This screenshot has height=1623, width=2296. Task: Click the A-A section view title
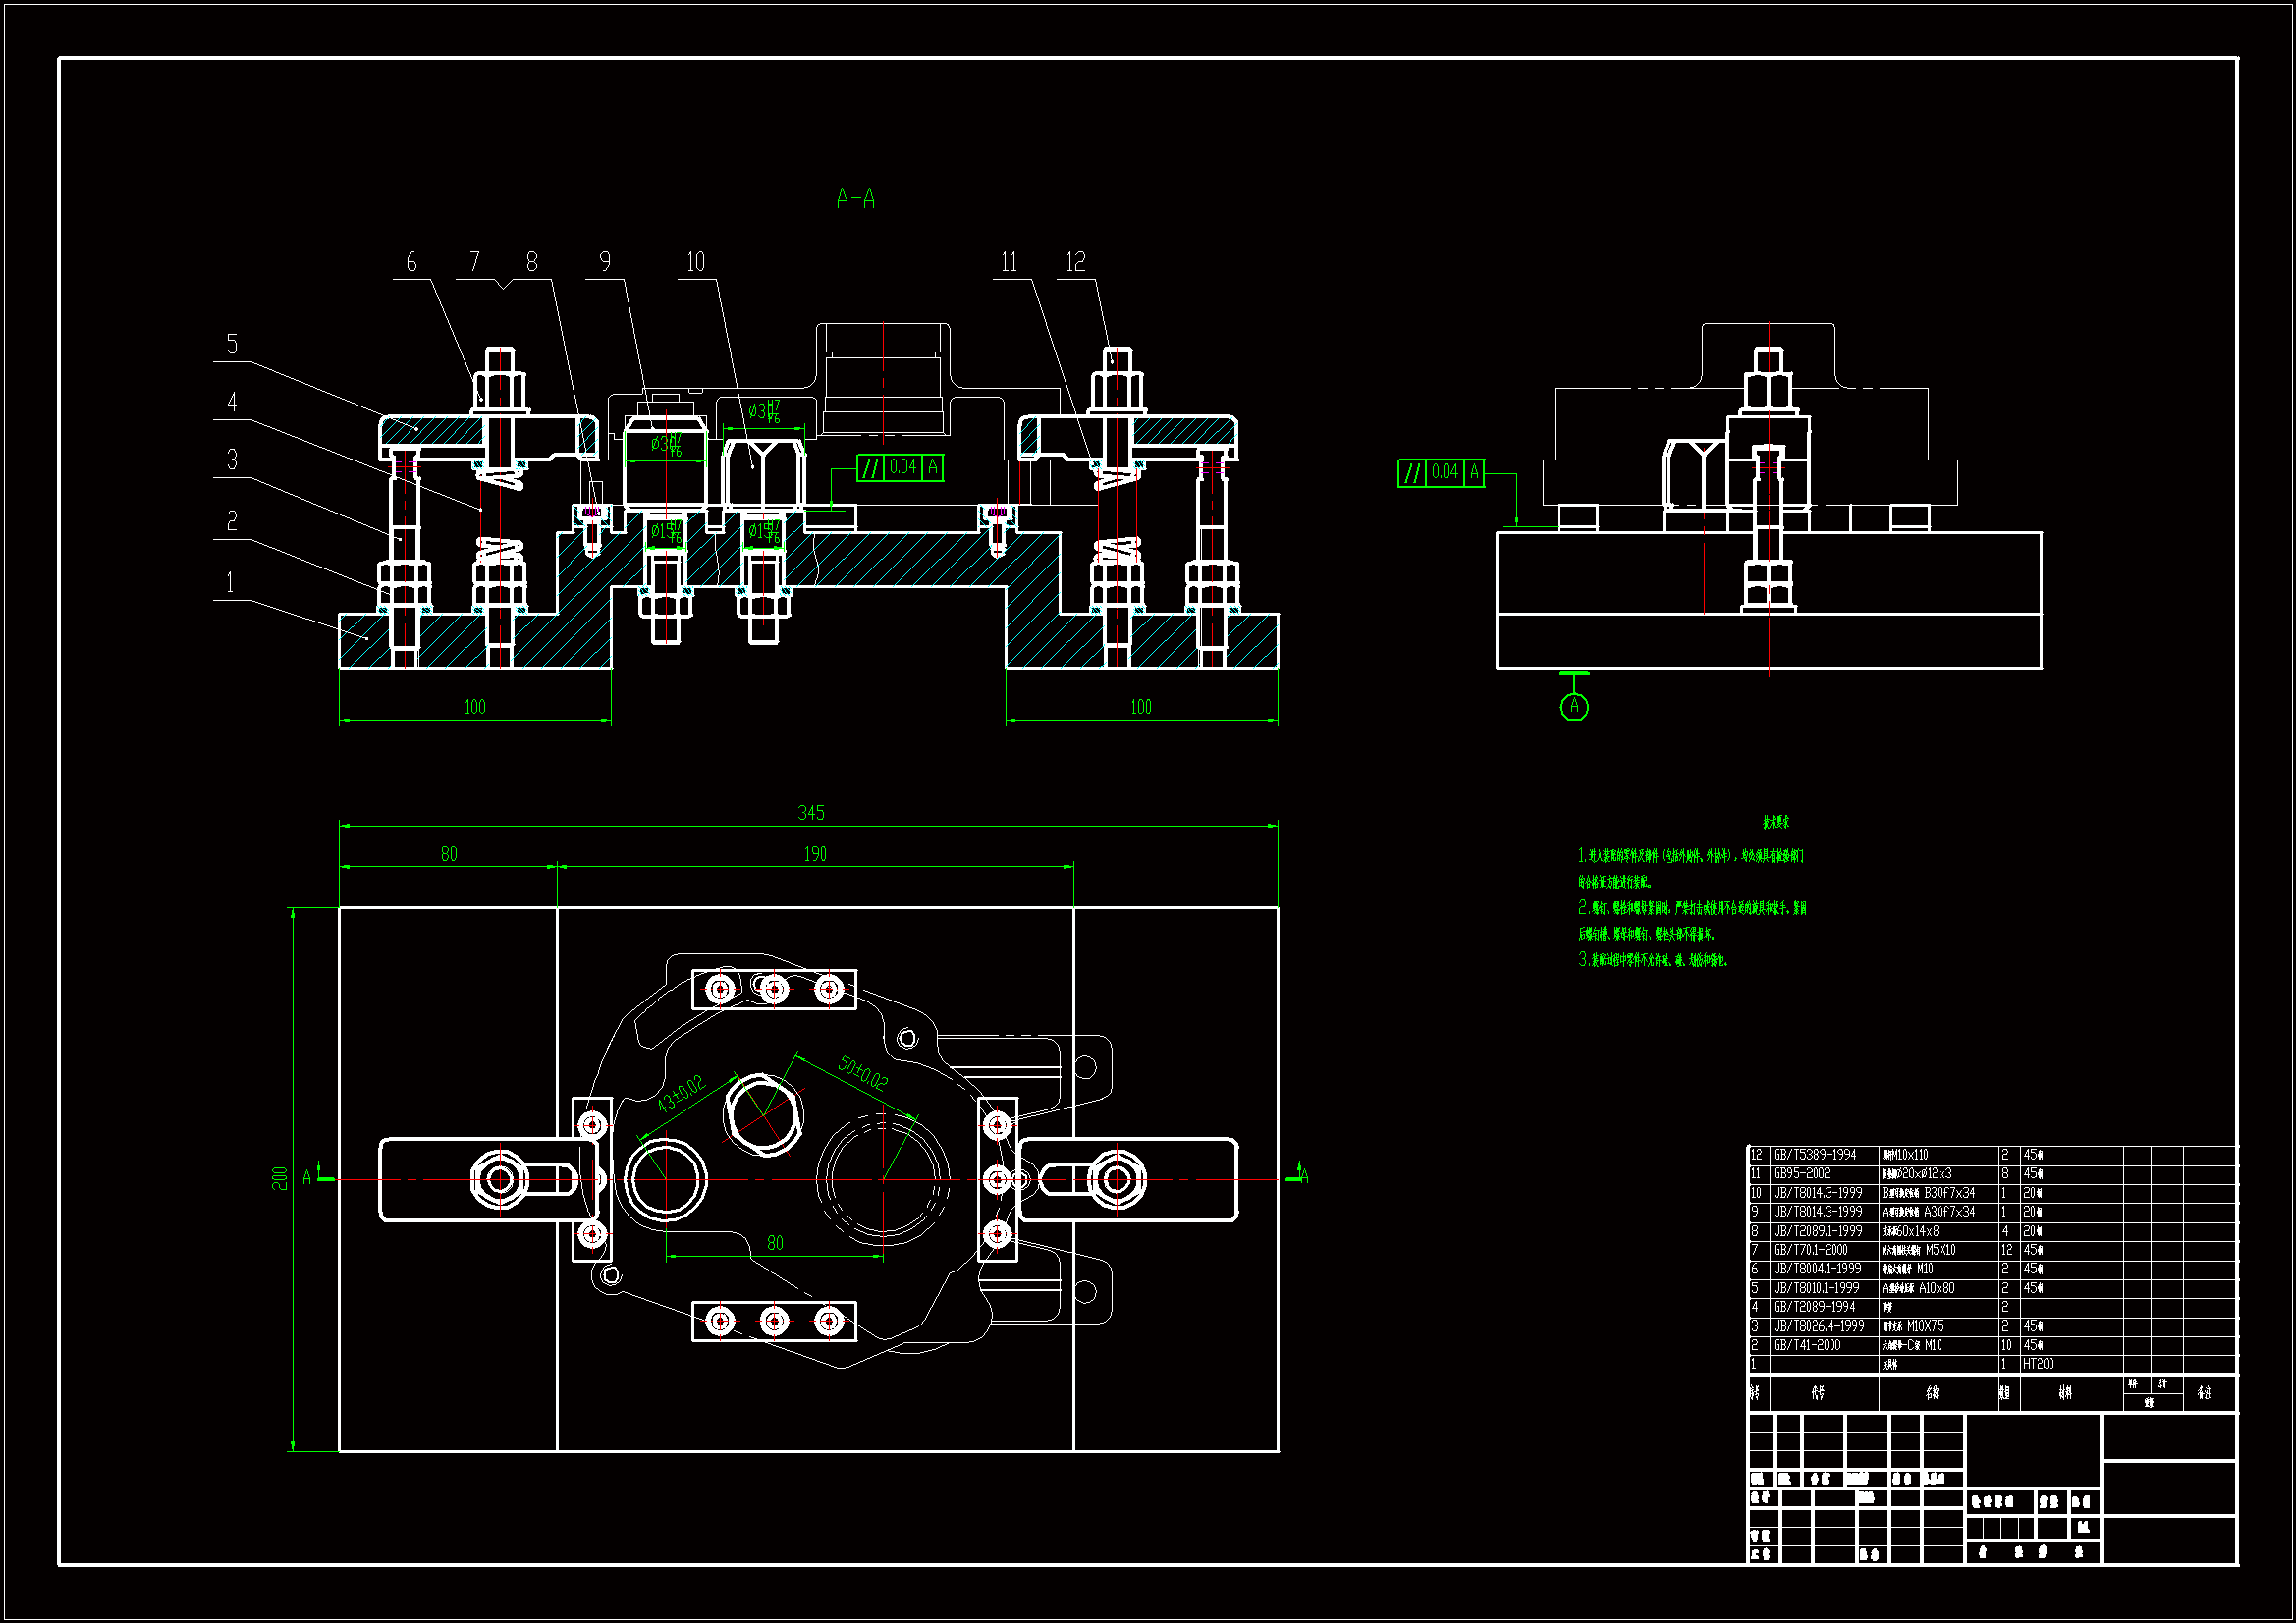click(x=855, y=199)
